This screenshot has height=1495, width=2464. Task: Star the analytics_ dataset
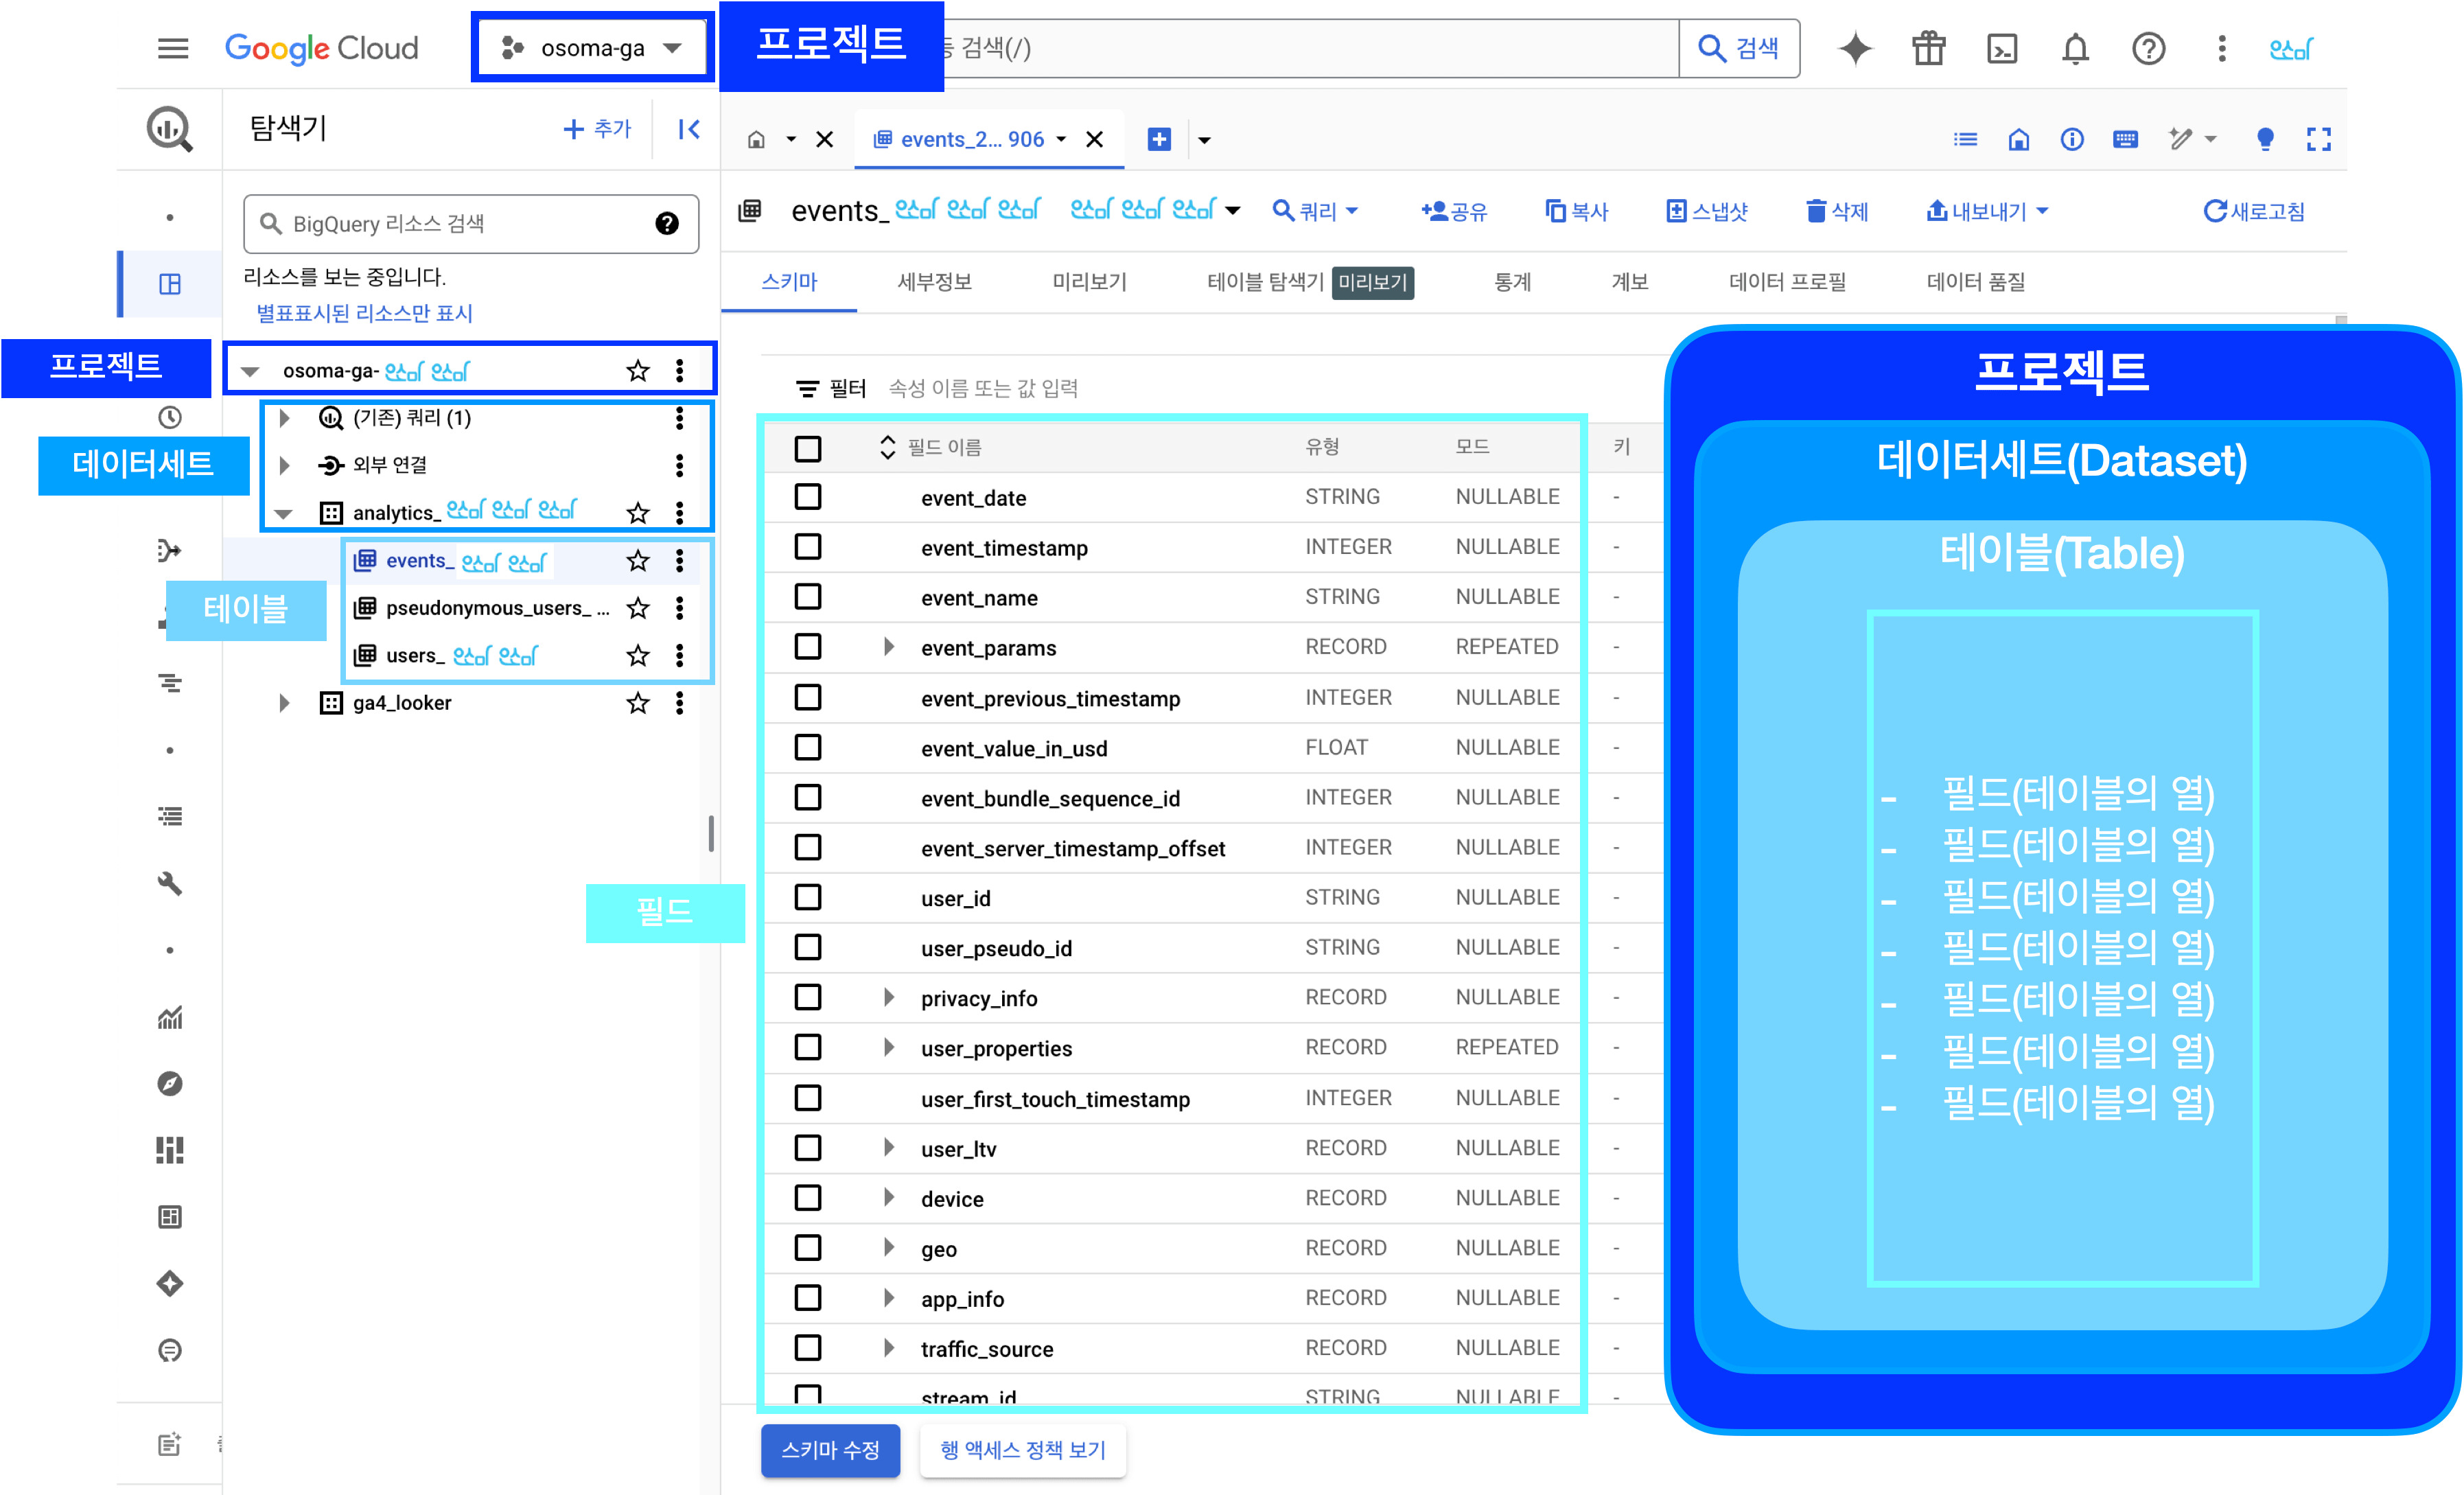tap(638, 513)
